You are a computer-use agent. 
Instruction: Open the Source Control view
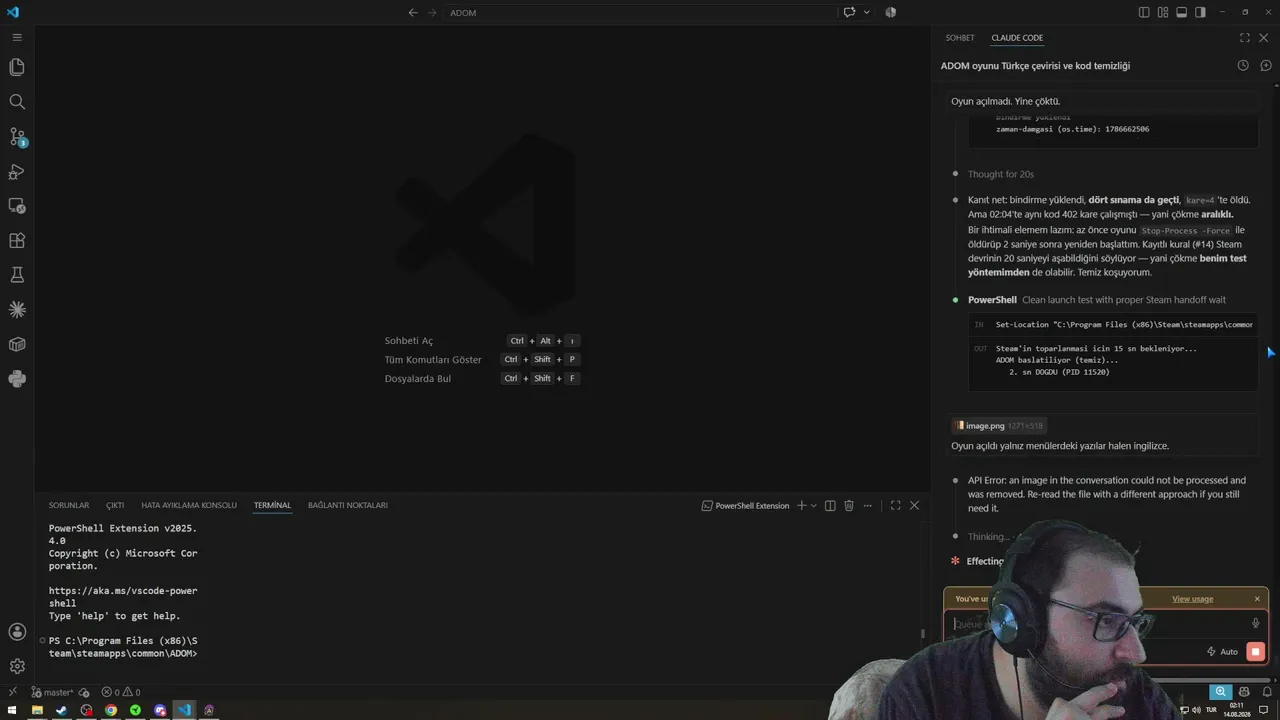[x=17, y=137]
